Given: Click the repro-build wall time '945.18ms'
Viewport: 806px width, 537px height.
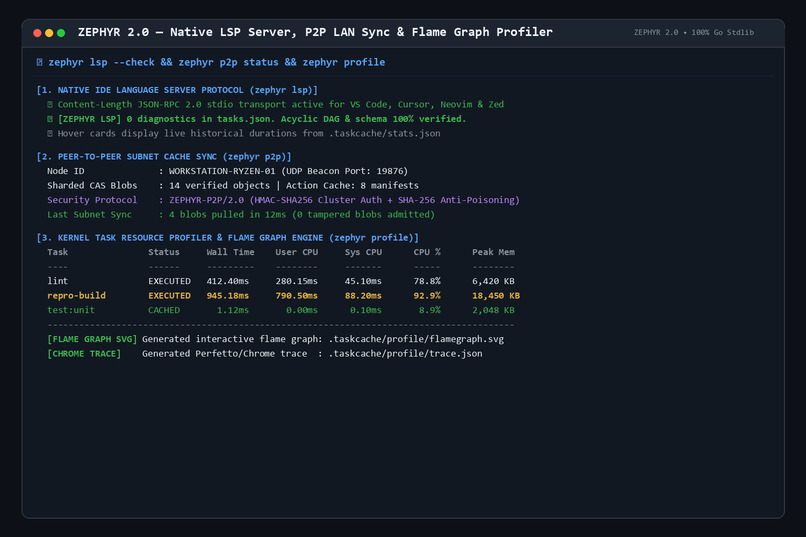Looking at the screenshot, I should coord(228,295).
